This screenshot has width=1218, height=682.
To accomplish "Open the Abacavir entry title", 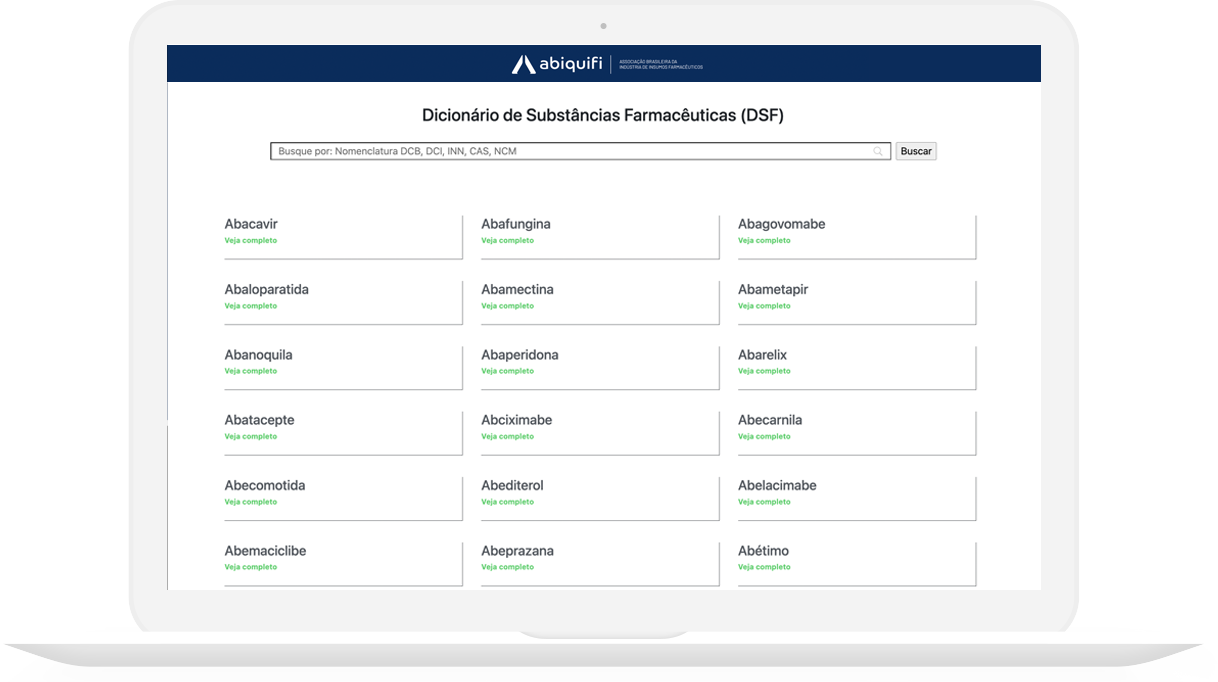I will coord(251,224).
